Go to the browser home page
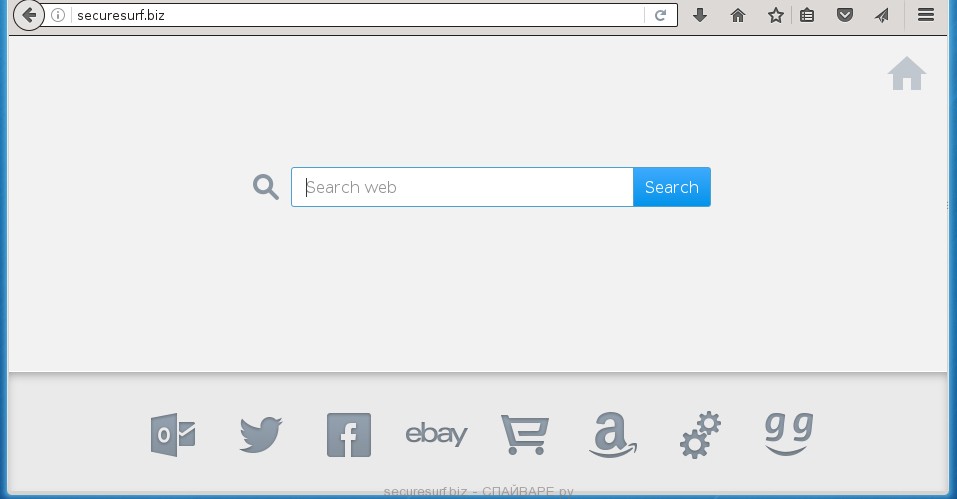The width and height of the screenshot is (957, 499). tap(738, 15)
